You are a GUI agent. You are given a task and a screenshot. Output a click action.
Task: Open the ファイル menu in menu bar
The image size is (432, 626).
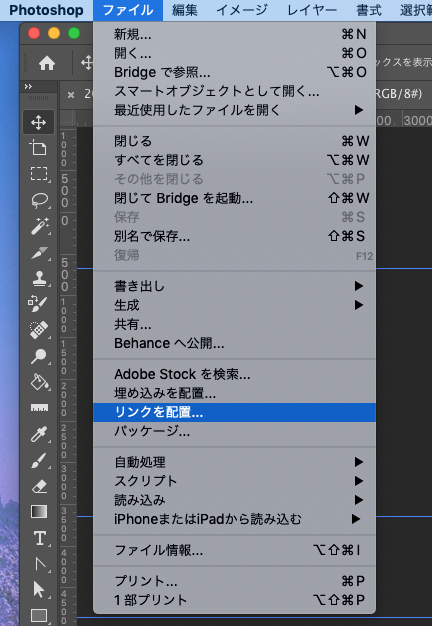coord(128,10)
